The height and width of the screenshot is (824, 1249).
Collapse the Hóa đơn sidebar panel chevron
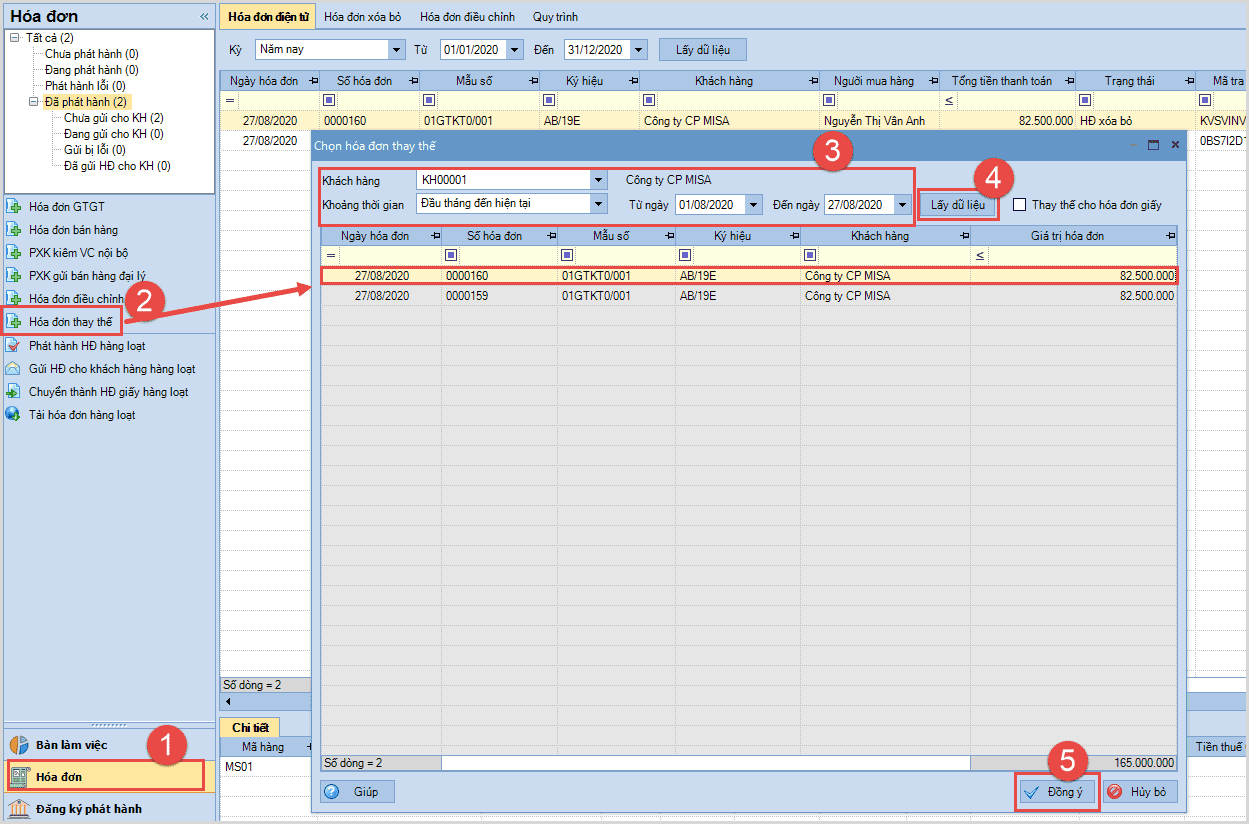coord(204,16)
